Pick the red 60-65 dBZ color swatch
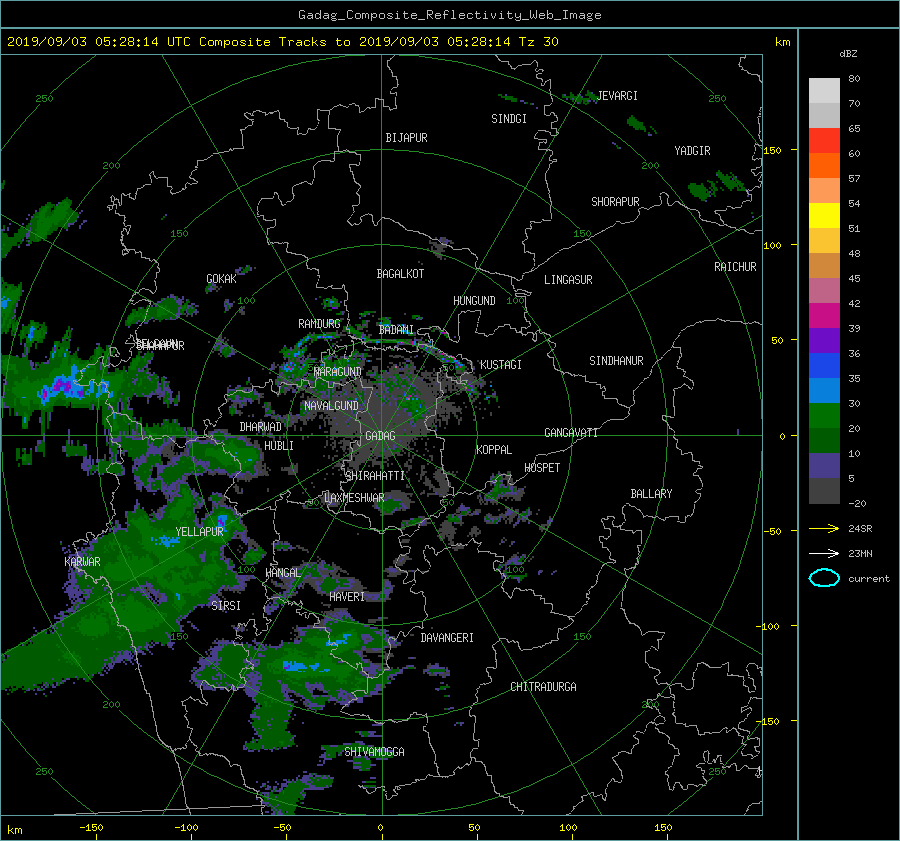Viewport: 900px width, 841px height. (824, 141)
